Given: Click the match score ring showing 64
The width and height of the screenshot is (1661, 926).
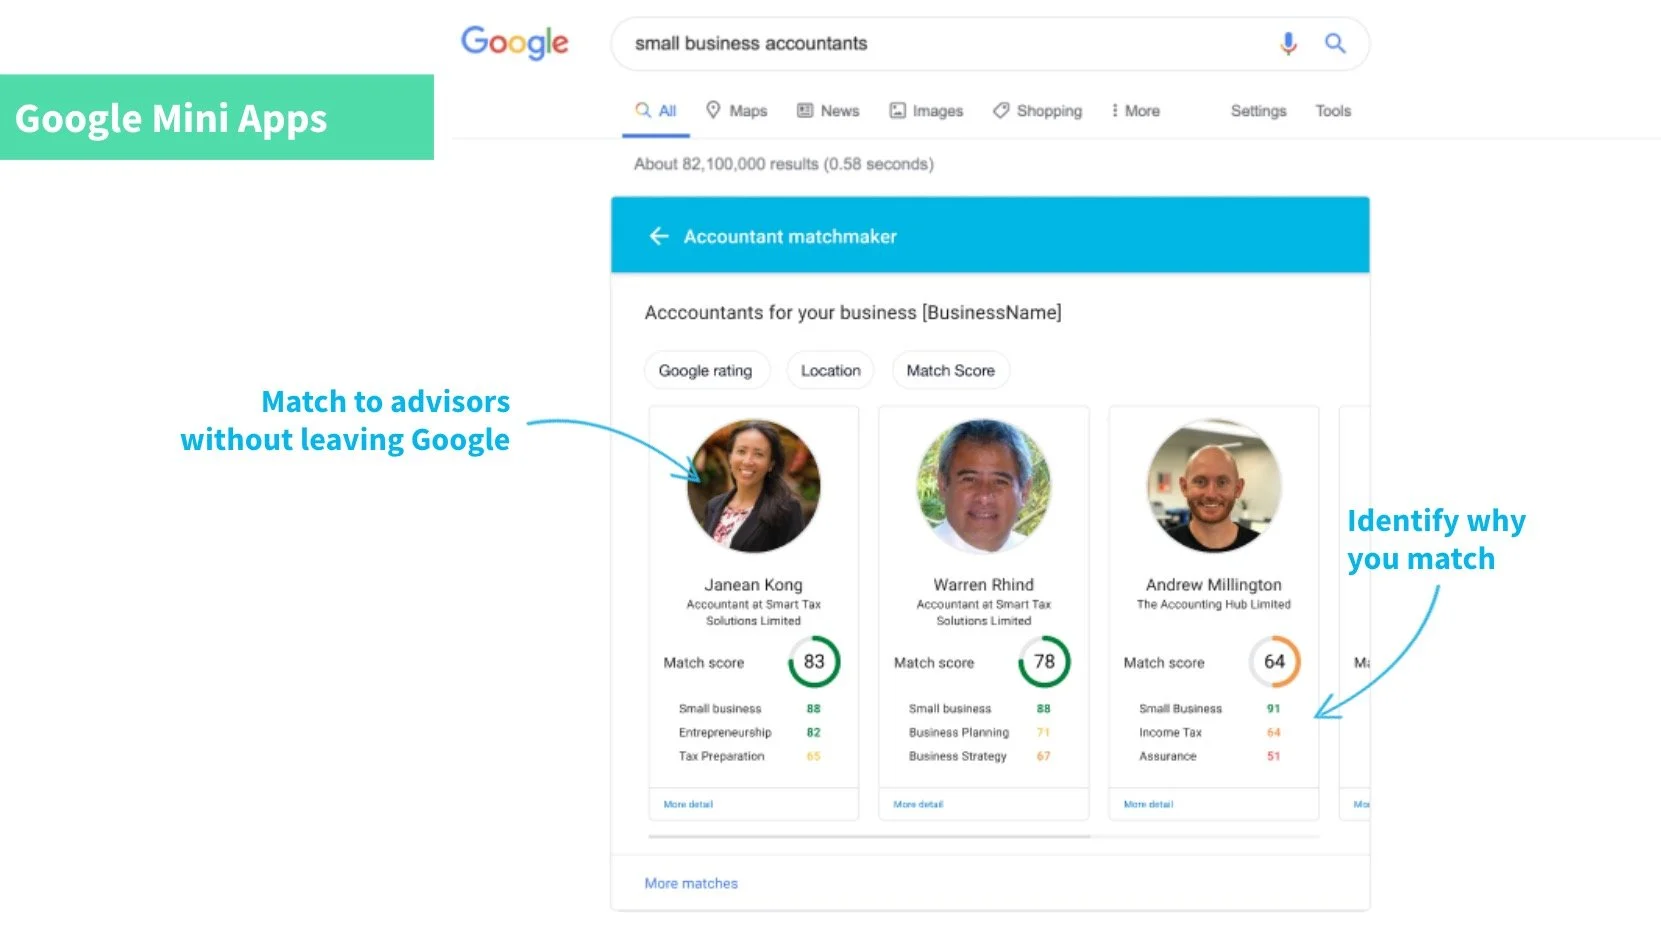Looking at the screenshot, I should 1274,662.
